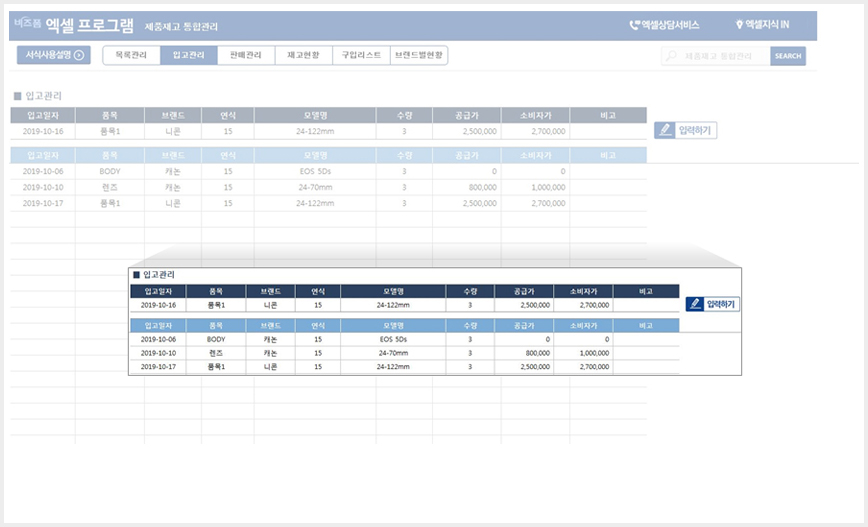Click the phone icon next to 엑셀상담서비스
This screenshot has width=868, height=527.
[x=634, y=25]
